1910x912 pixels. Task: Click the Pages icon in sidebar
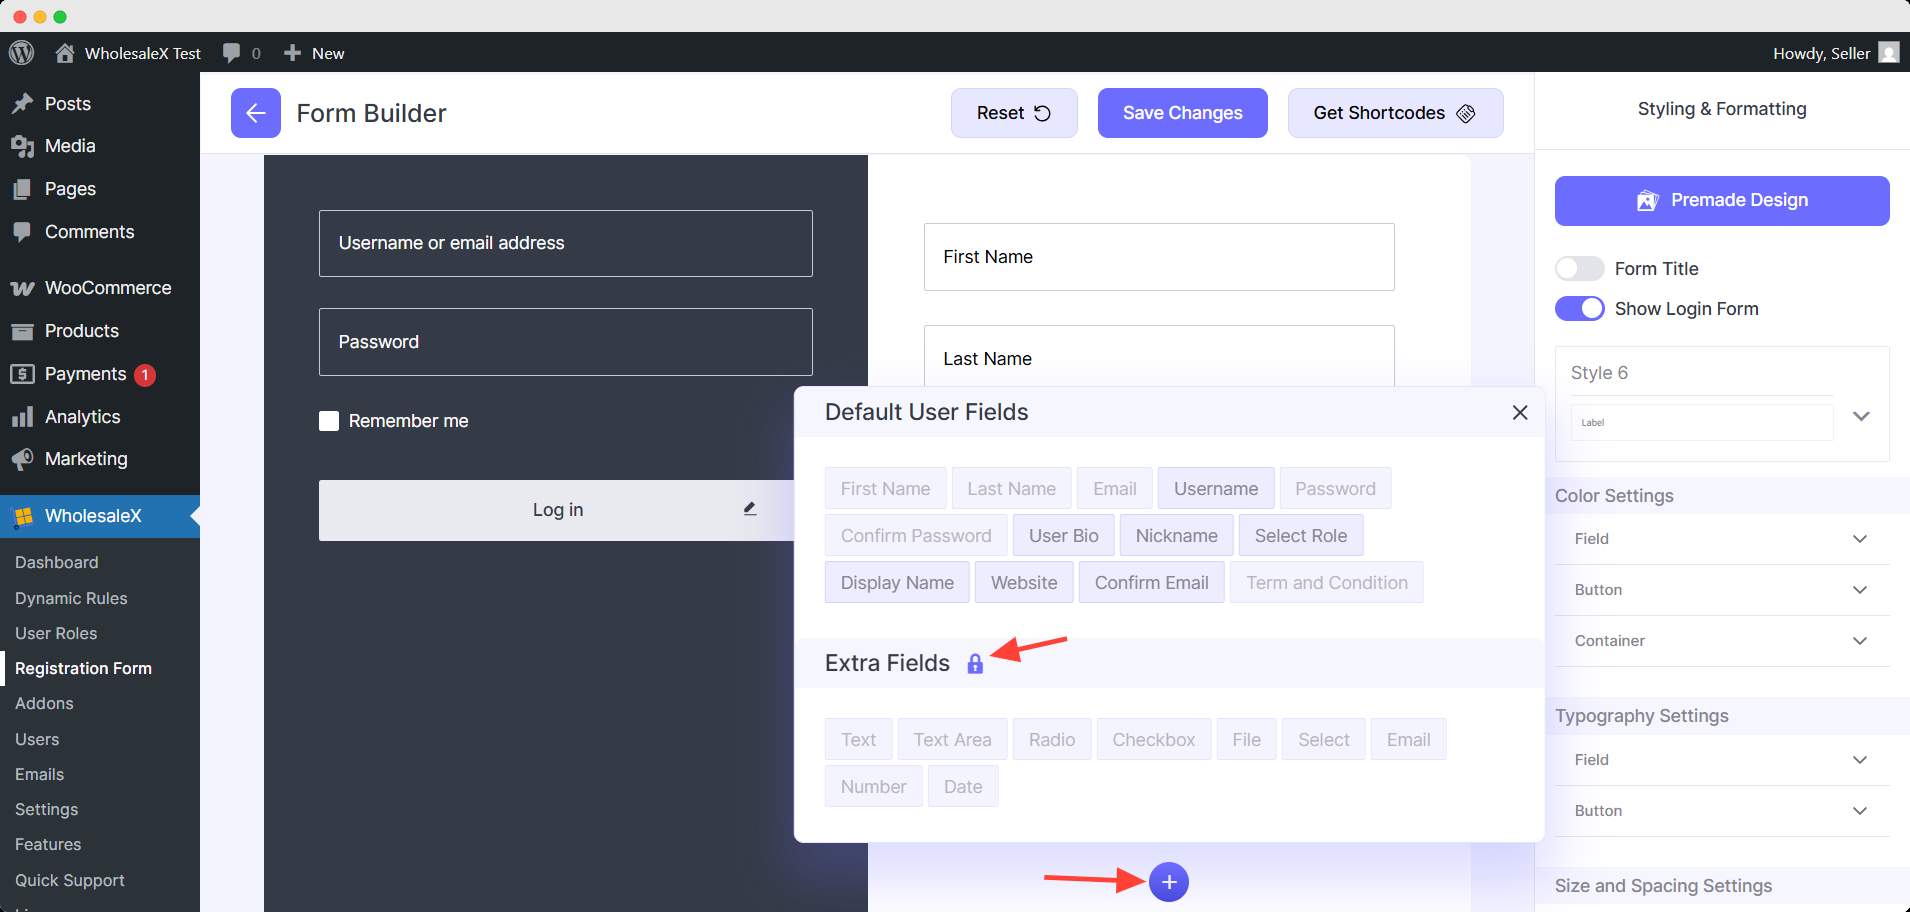pos(22,189)
